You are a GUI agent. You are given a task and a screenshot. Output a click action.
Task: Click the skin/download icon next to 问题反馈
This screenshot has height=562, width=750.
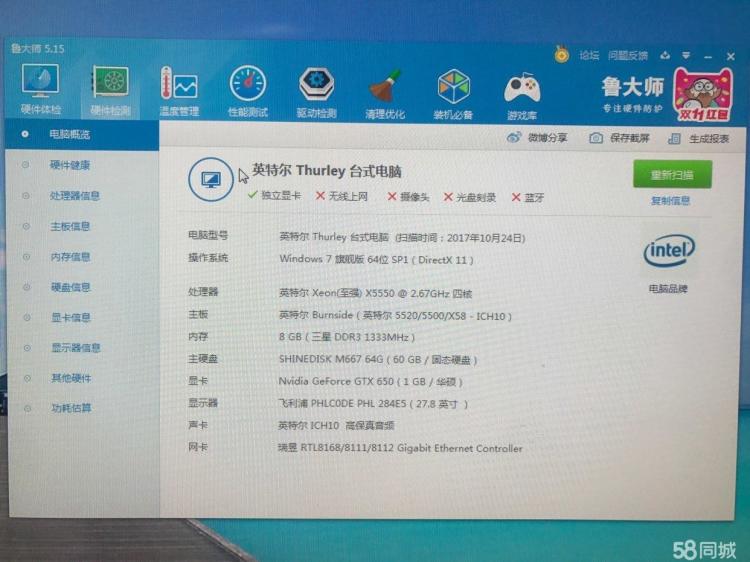point(665,55)
